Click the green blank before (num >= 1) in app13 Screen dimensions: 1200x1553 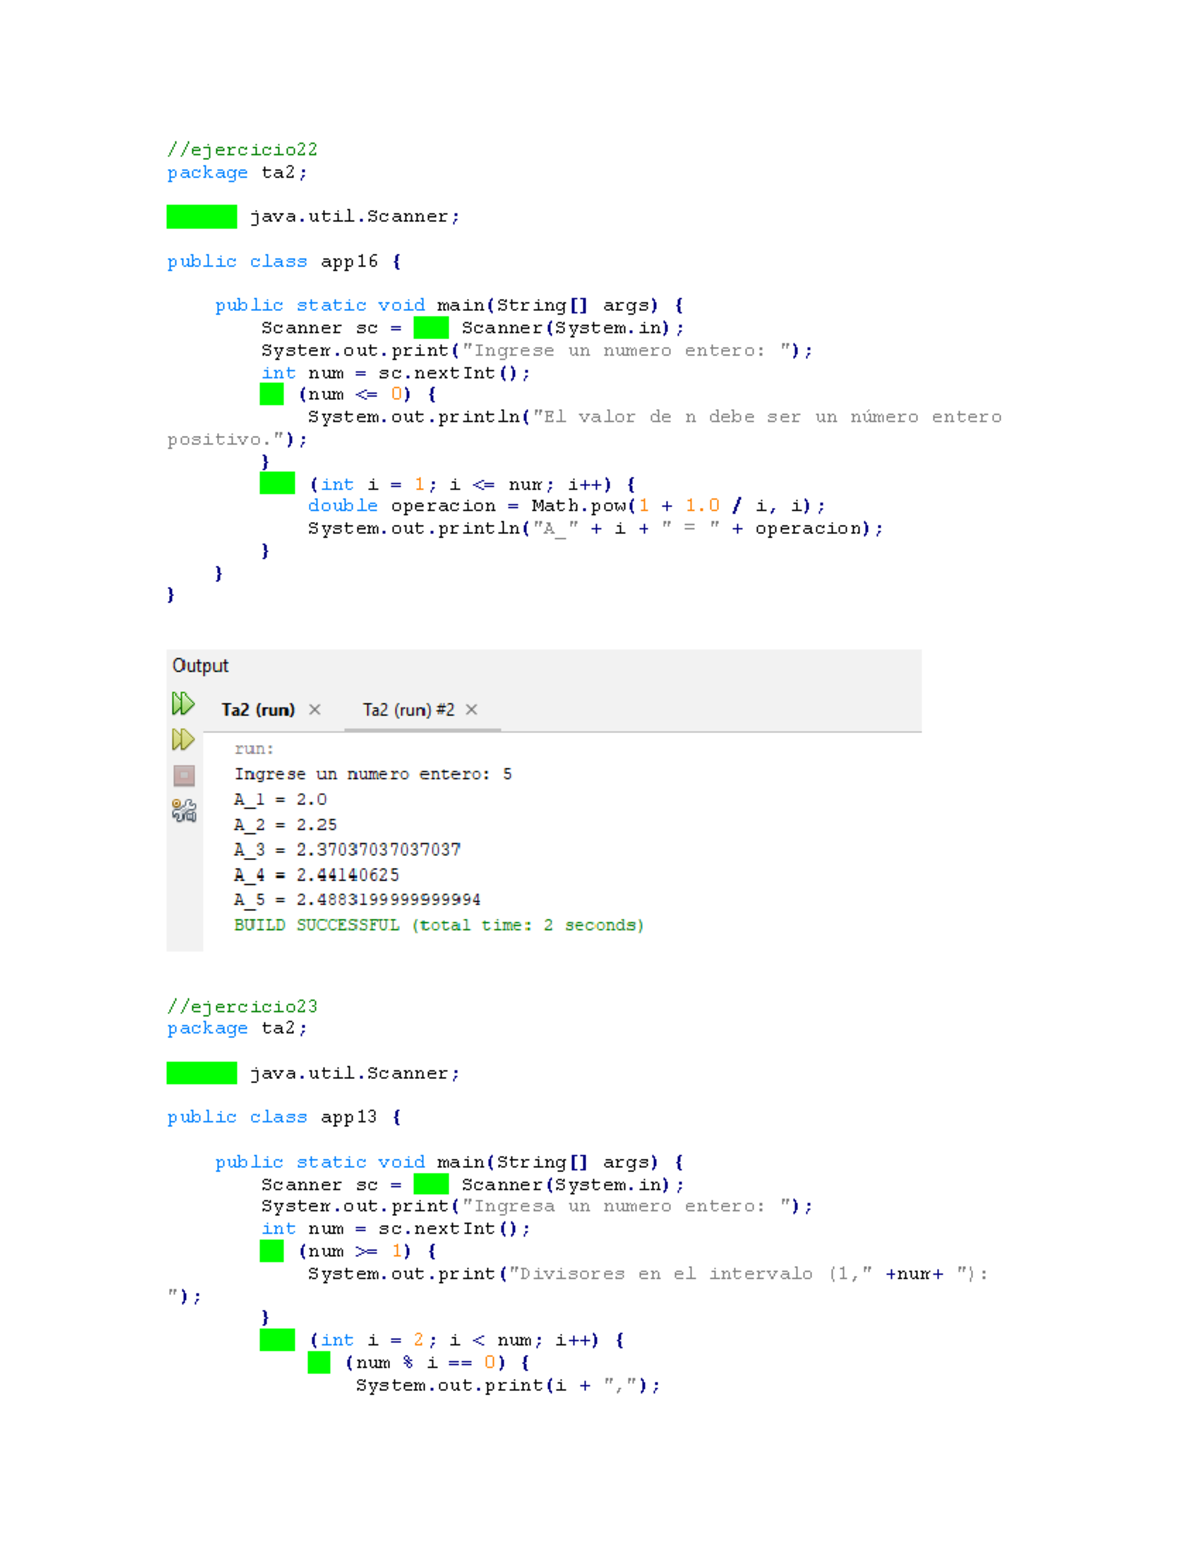[271, 1251]
